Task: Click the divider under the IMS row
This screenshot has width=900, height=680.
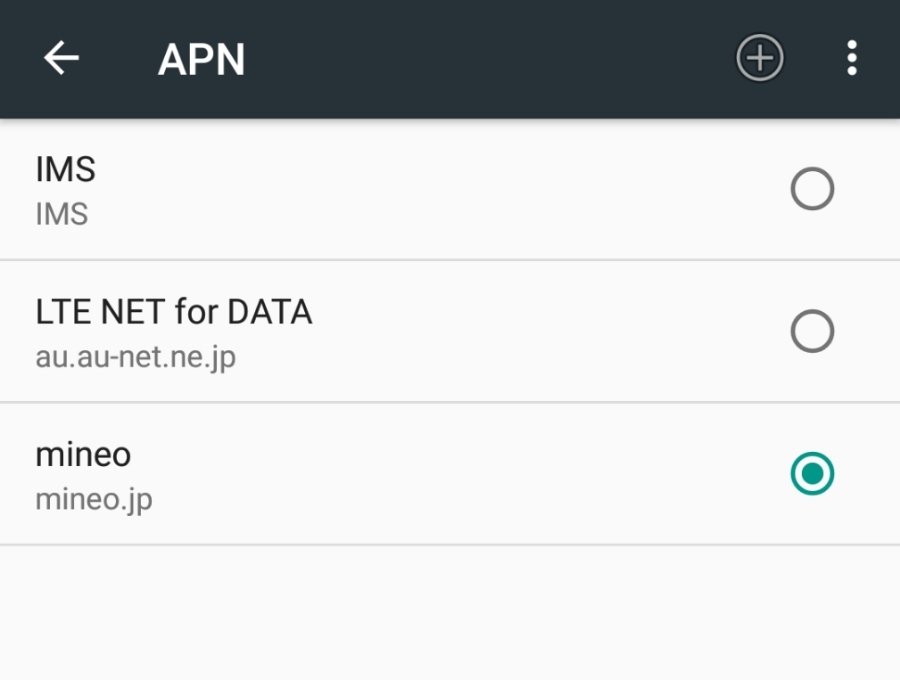Action: (x=450, y=260)
